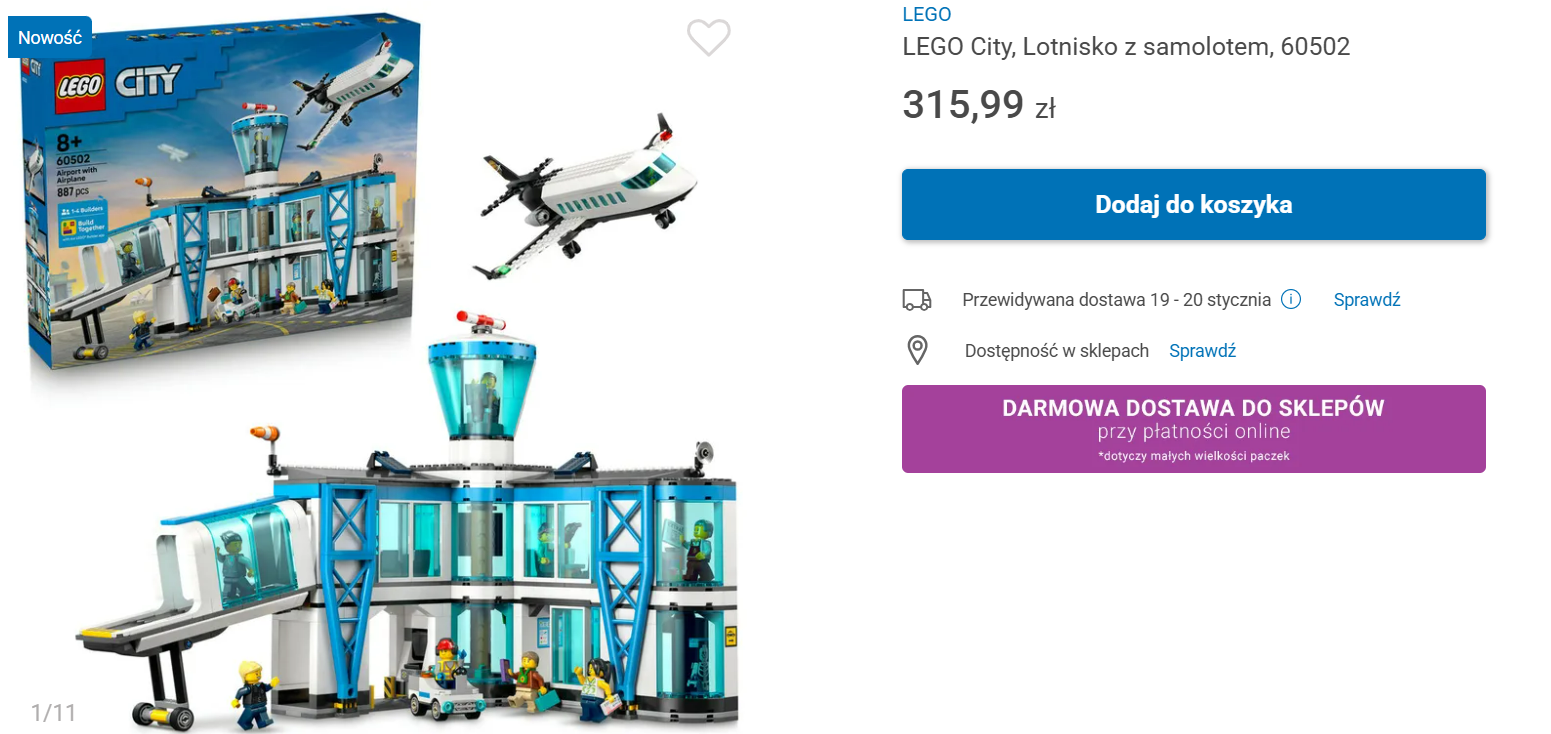
Task: Add the LEGO set to the cart
Action: [1193, 204]
